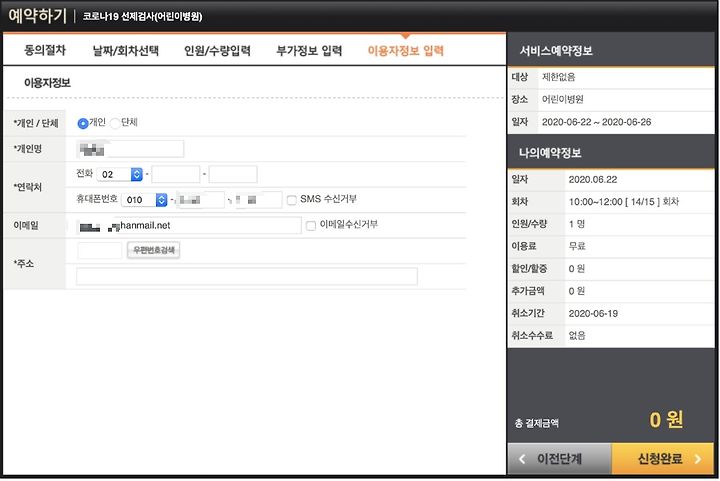Image resolution: width=720 pixels, height=481 pixels.
Task: Click the 휴대폰번호 middle number field
Action: 200,200
